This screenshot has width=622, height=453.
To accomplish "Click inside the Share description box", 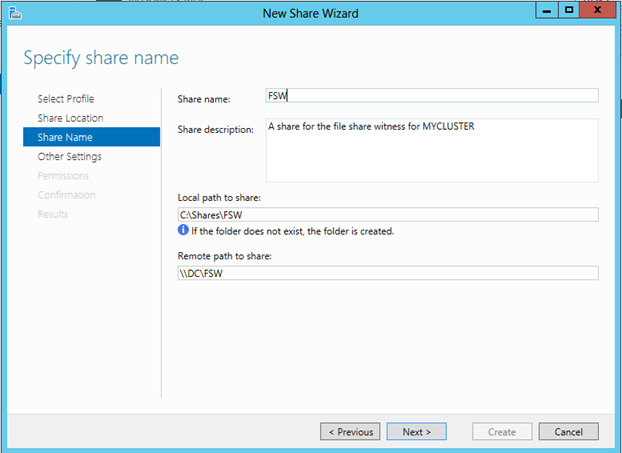I will click(x=430, y=149).
